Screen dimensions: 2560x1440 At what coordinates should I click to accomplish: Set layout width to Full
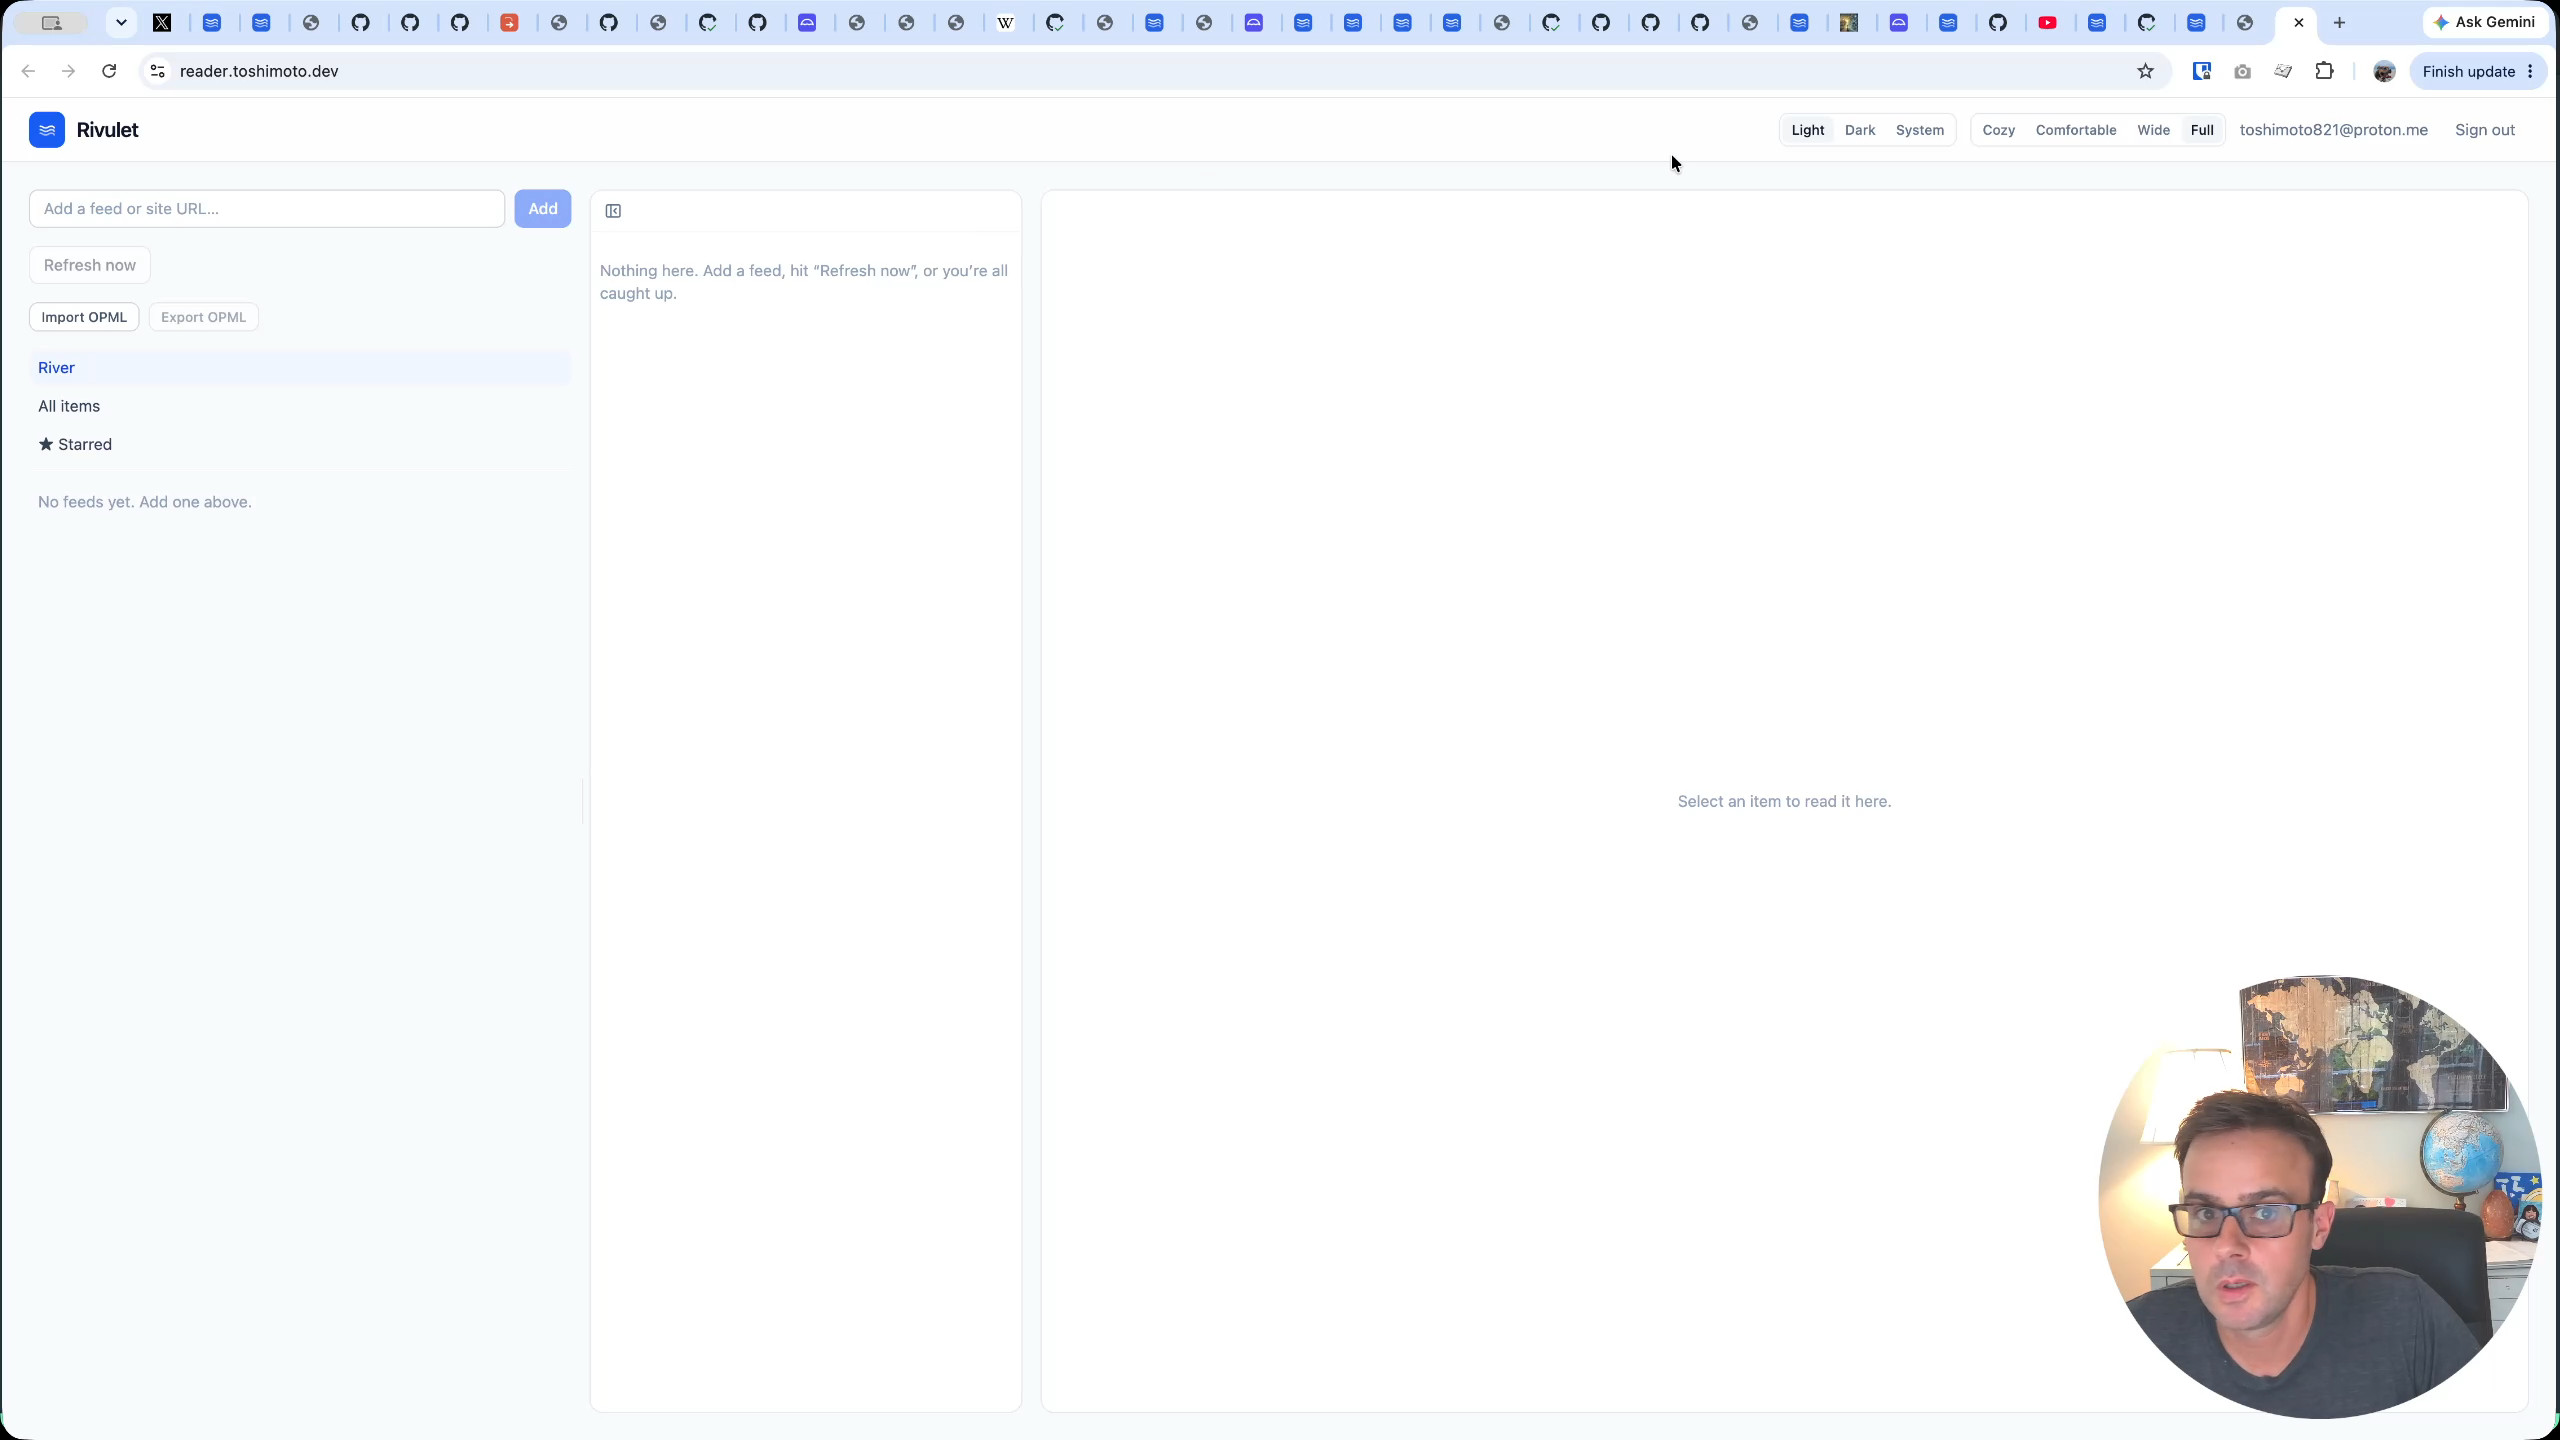click(2202, 130)
